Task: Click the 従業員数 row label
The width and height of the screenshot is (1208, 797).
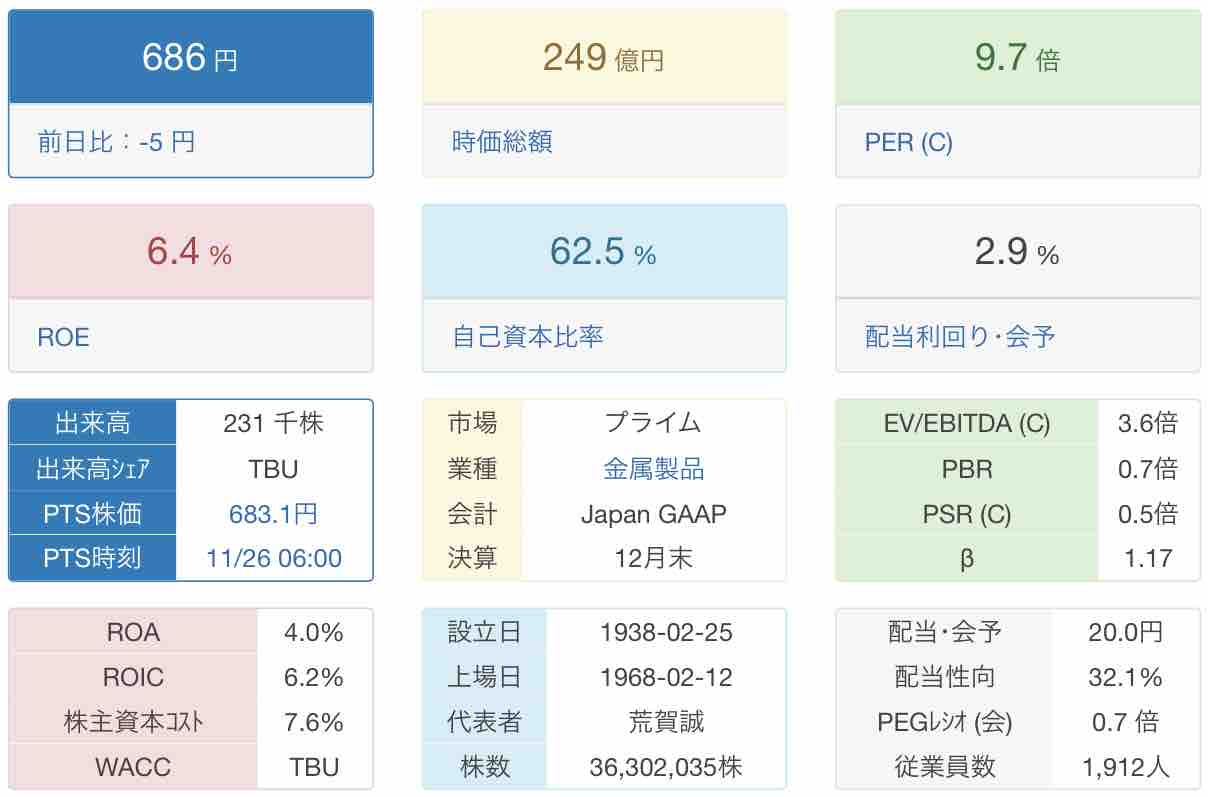Action: click(x=945, y=767)
